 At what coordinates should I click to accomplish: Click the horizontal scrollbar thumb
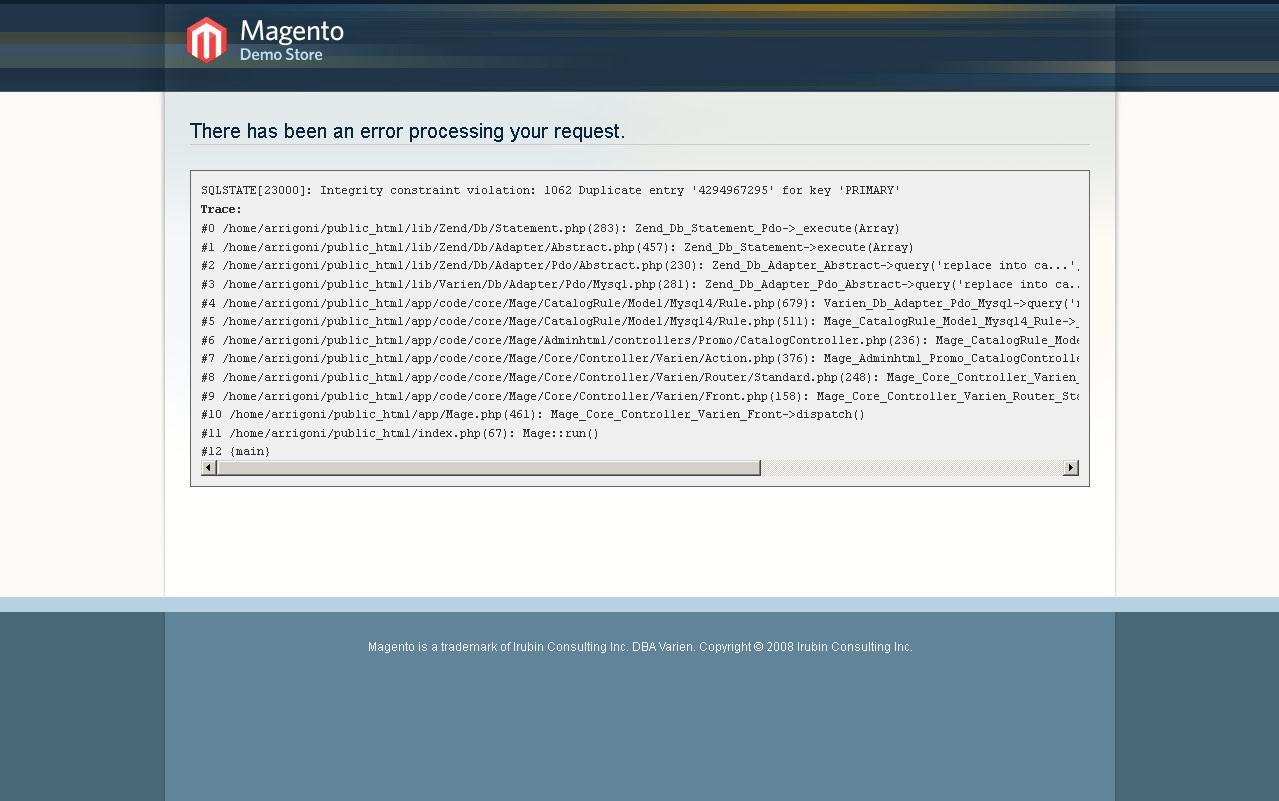488,468
